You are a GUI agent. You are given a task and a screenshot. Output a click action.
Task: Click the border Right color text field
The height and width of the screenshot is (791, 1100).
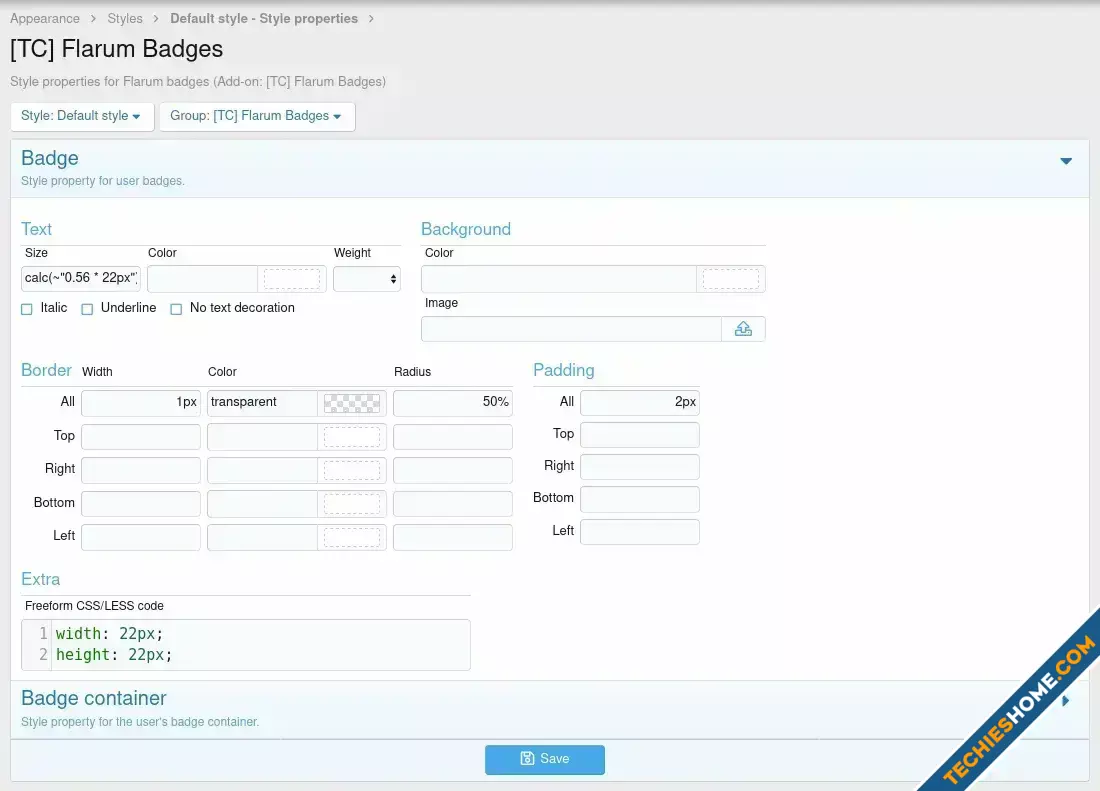click(x=262, y=470)
